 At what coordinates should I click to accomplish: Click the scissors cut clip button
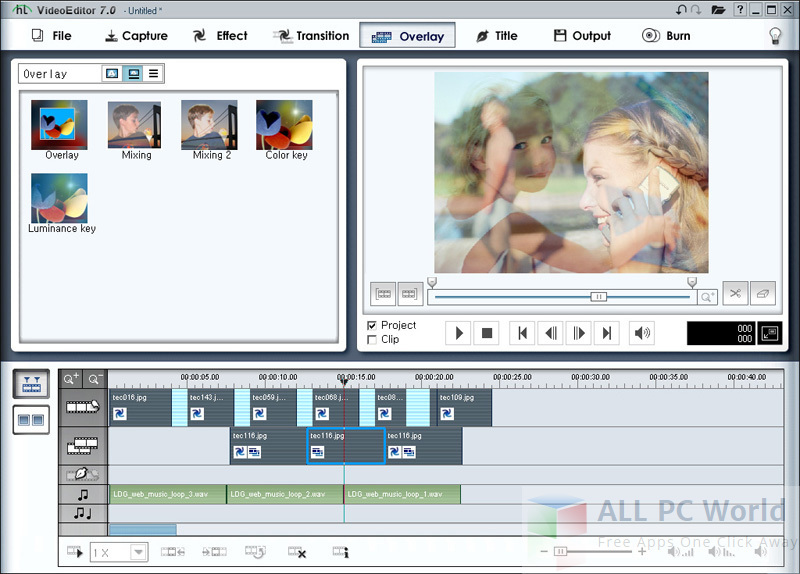coord(735,293)
